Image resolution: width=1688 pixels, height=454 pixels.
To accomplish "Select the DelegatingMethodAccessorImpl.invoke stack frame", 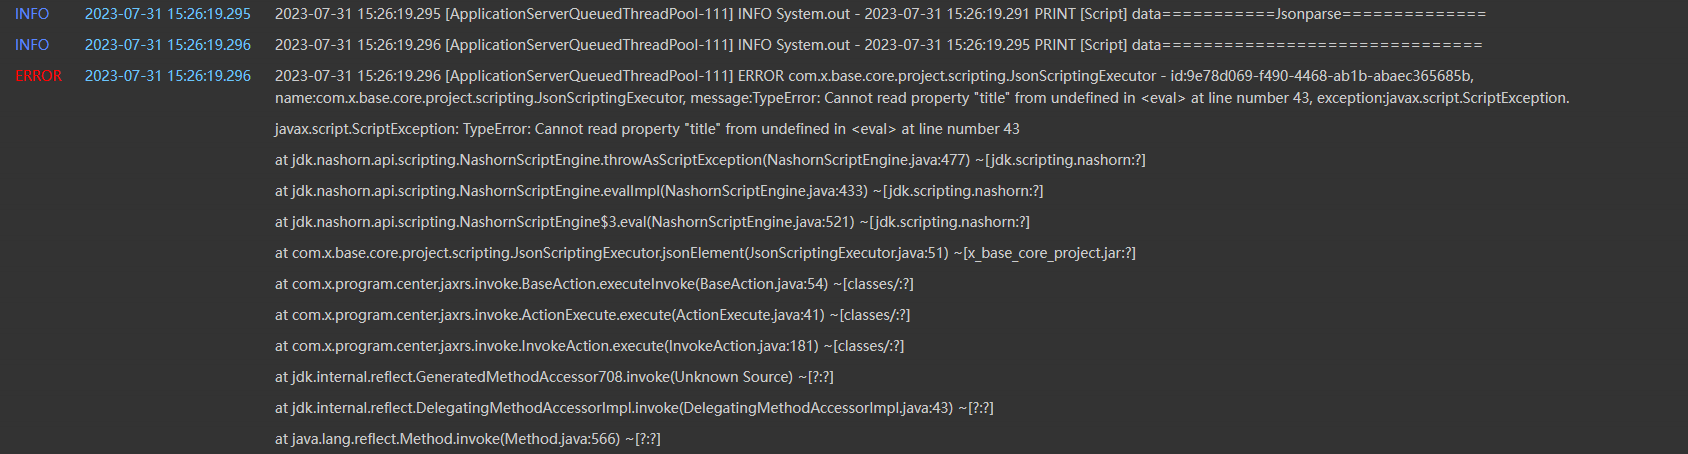I will click(634, 408).
